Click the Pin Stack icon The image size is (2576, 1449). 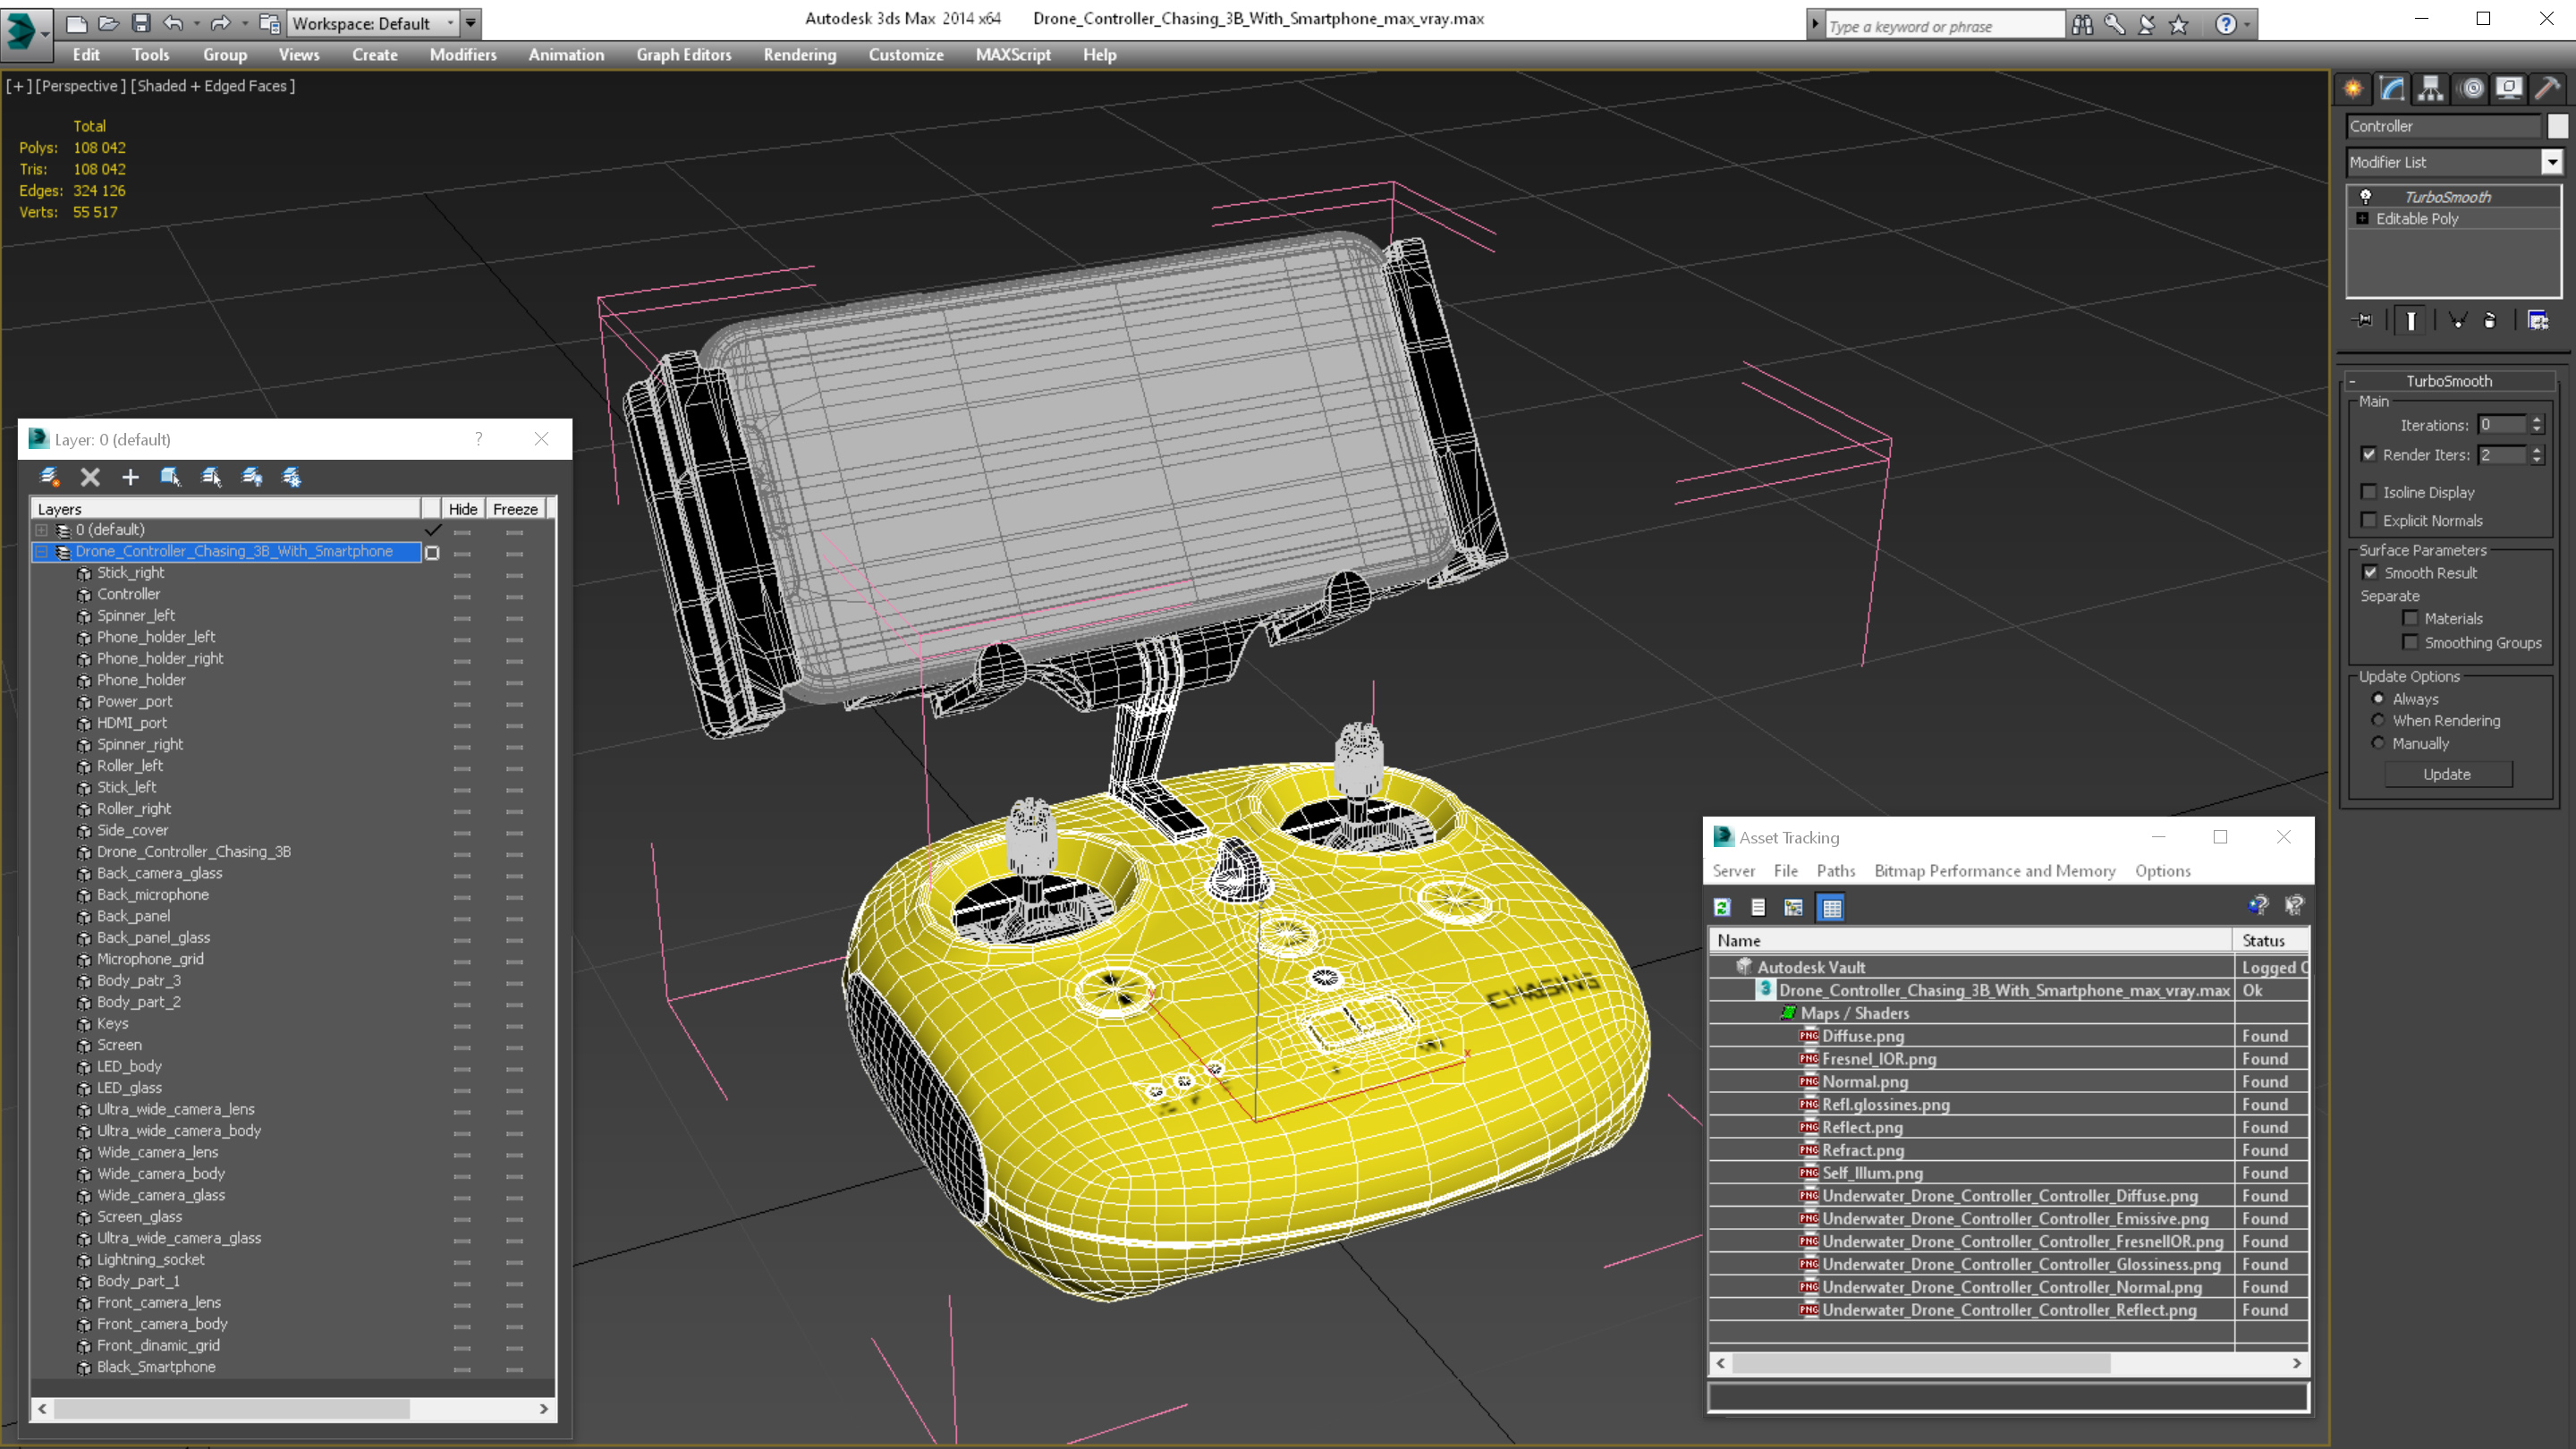(2363, 320)
